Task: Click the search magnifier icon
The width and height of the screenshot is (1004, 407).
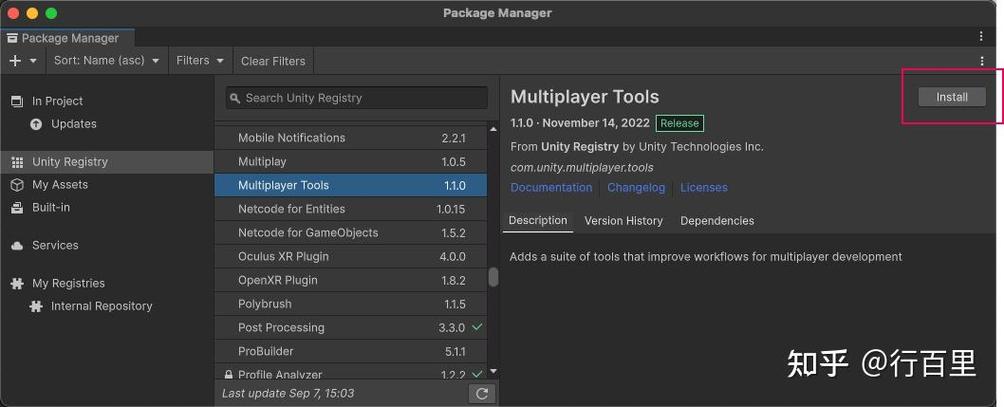Action: pyautogui.click(x=235, y=99)
